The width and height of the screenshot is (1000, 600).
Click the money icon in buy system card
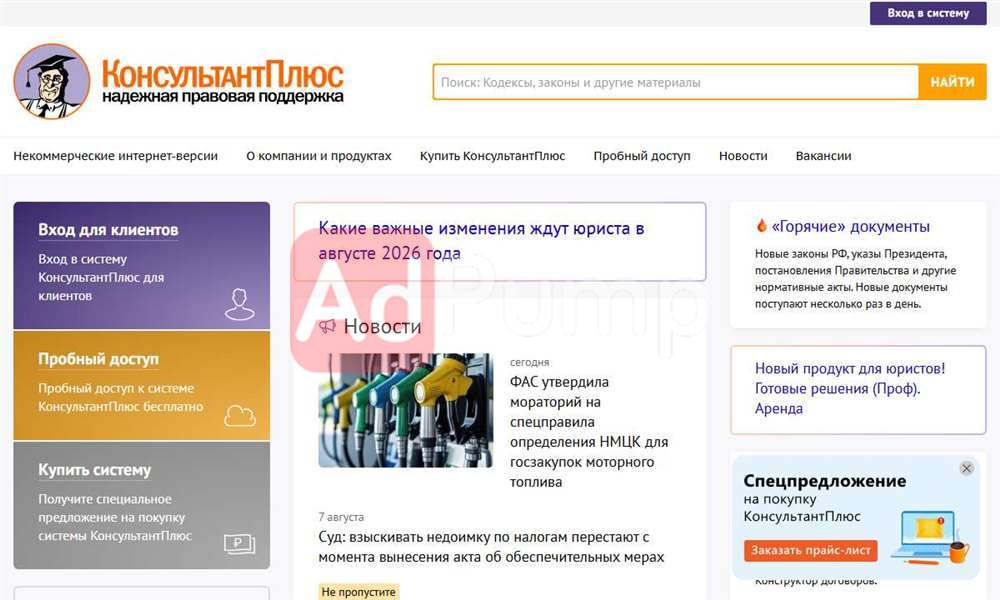coord(240,544)
